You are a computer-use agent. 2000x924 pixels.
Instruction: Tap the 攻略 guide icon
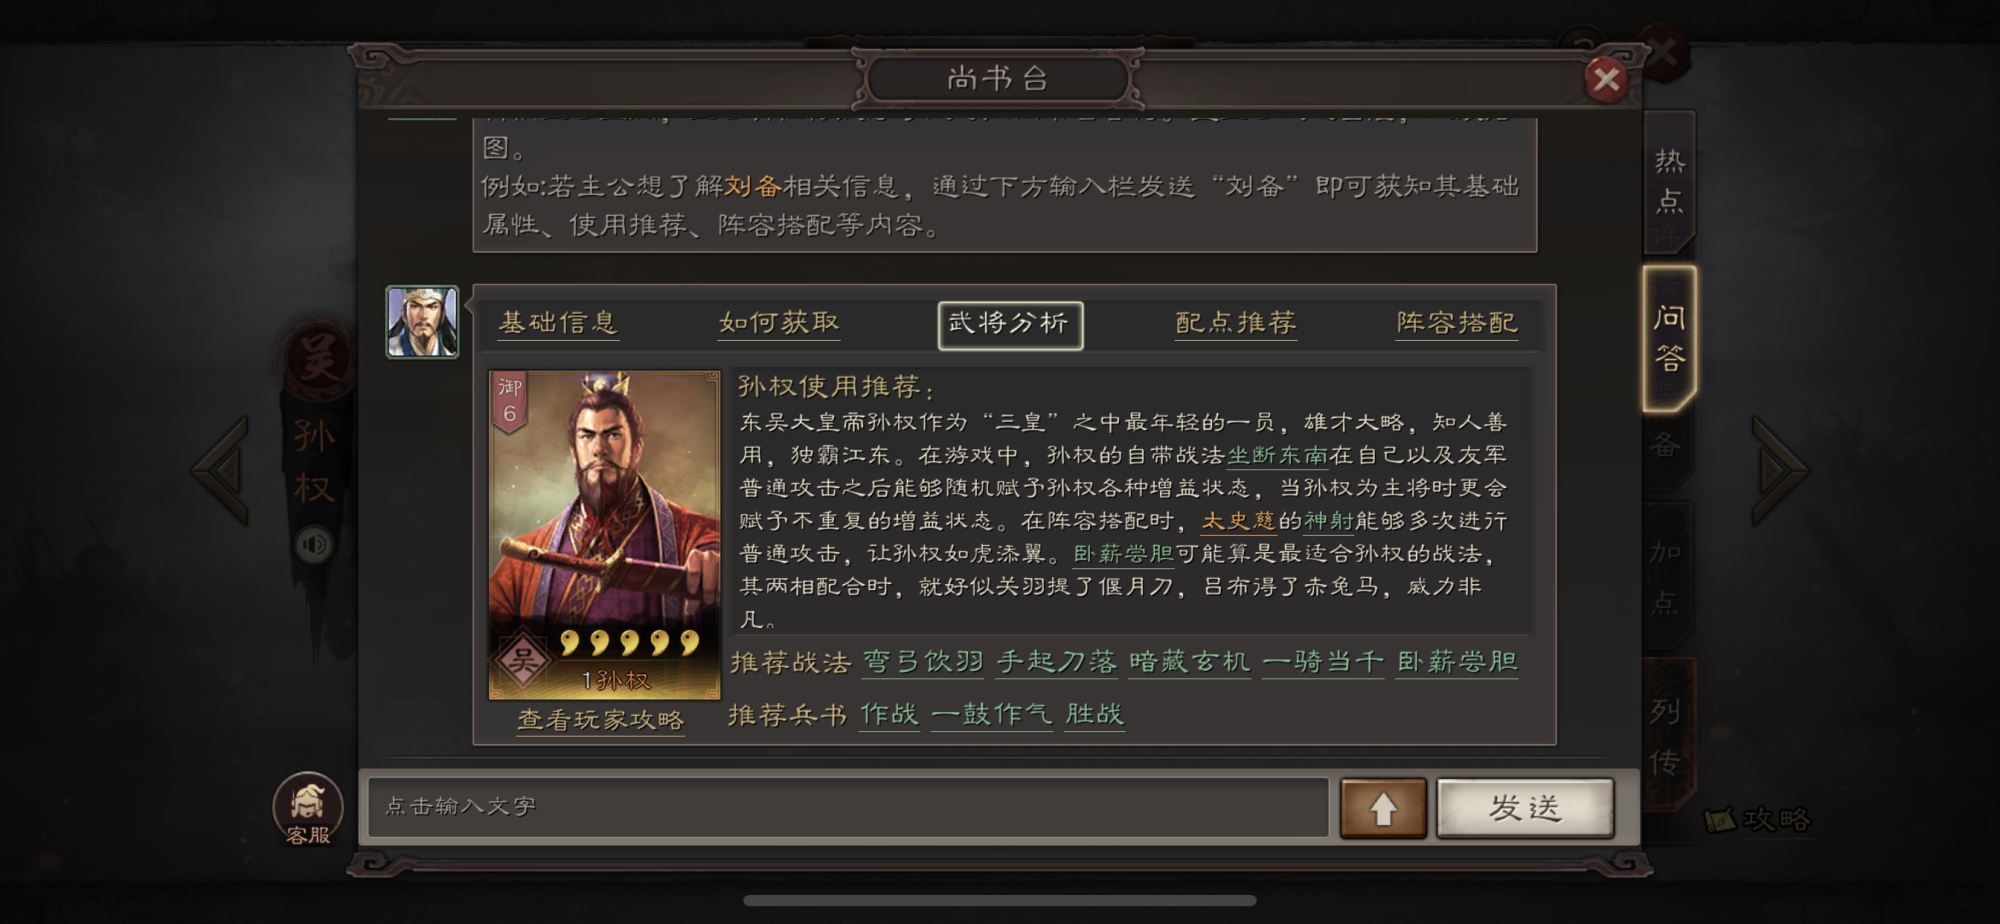click(x=1757, y=820)
